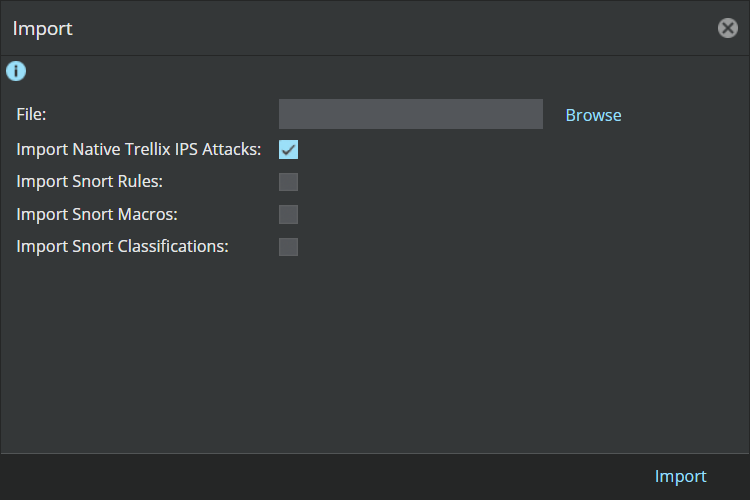Click the Import dialog title text
This screenshot has width=750, height=500.
43,29
